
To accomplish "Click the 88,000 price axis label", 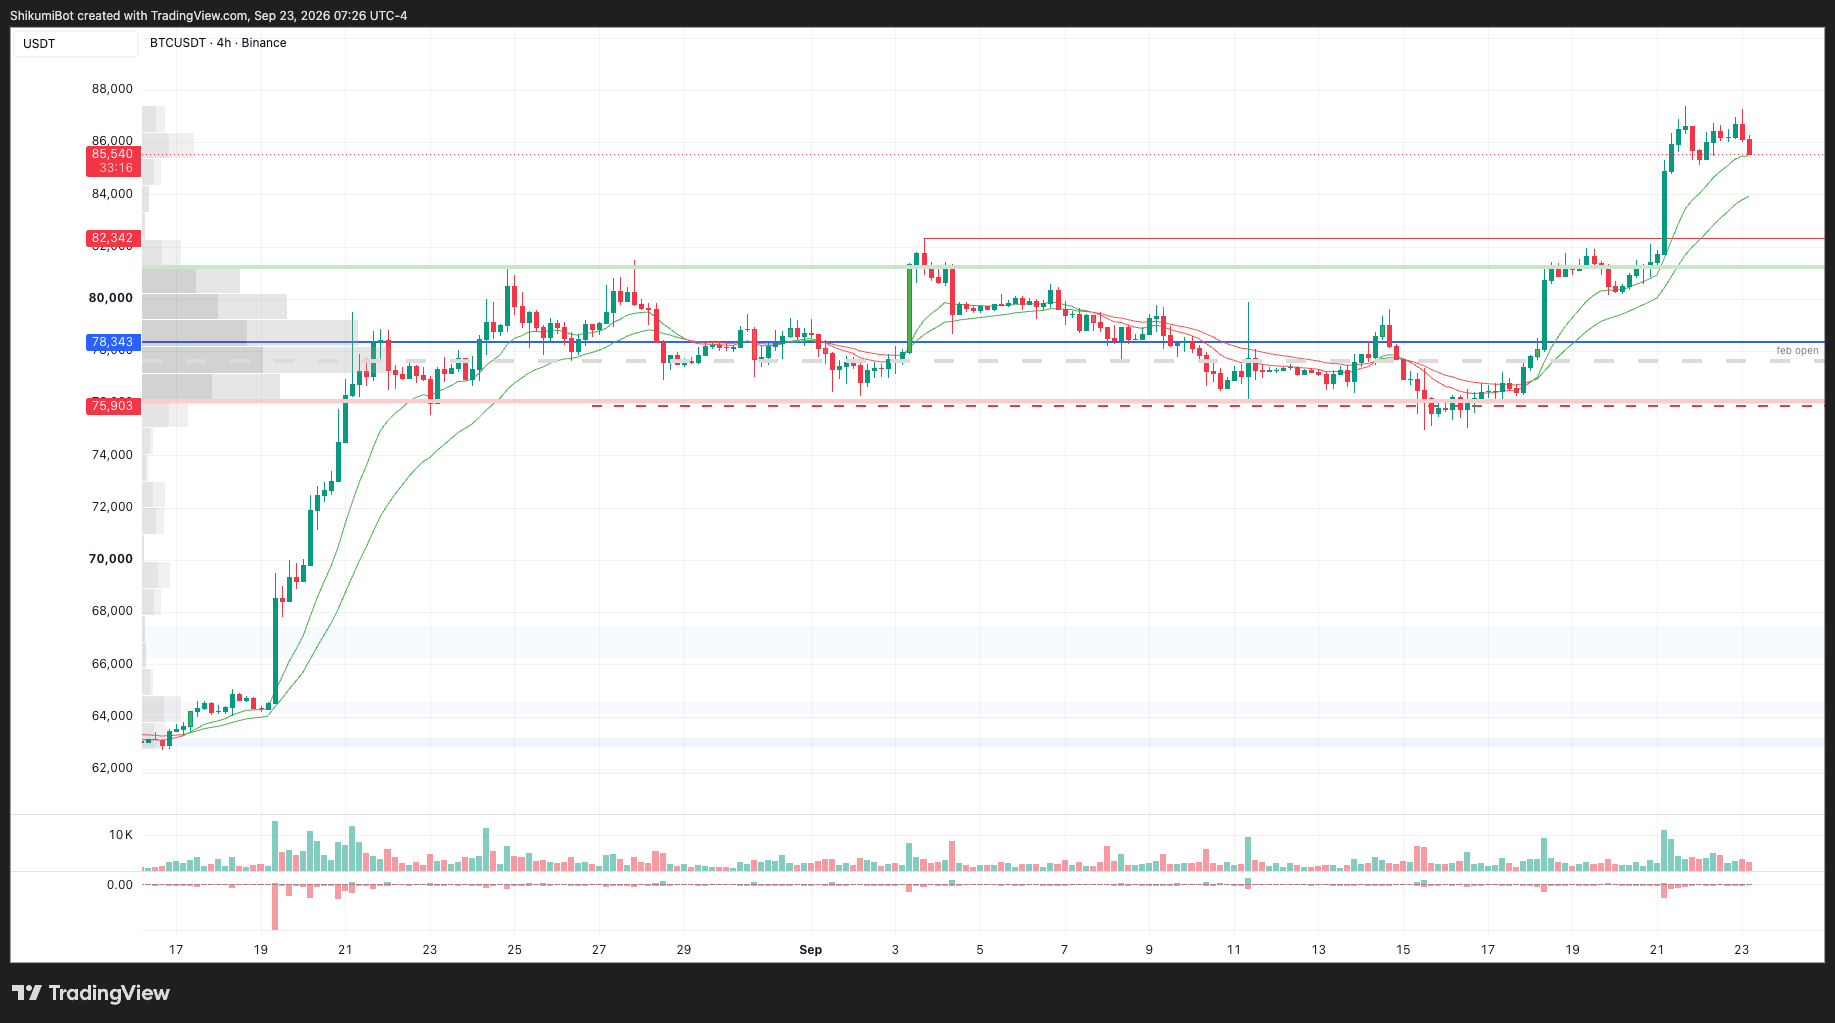I will pos(112,89).
